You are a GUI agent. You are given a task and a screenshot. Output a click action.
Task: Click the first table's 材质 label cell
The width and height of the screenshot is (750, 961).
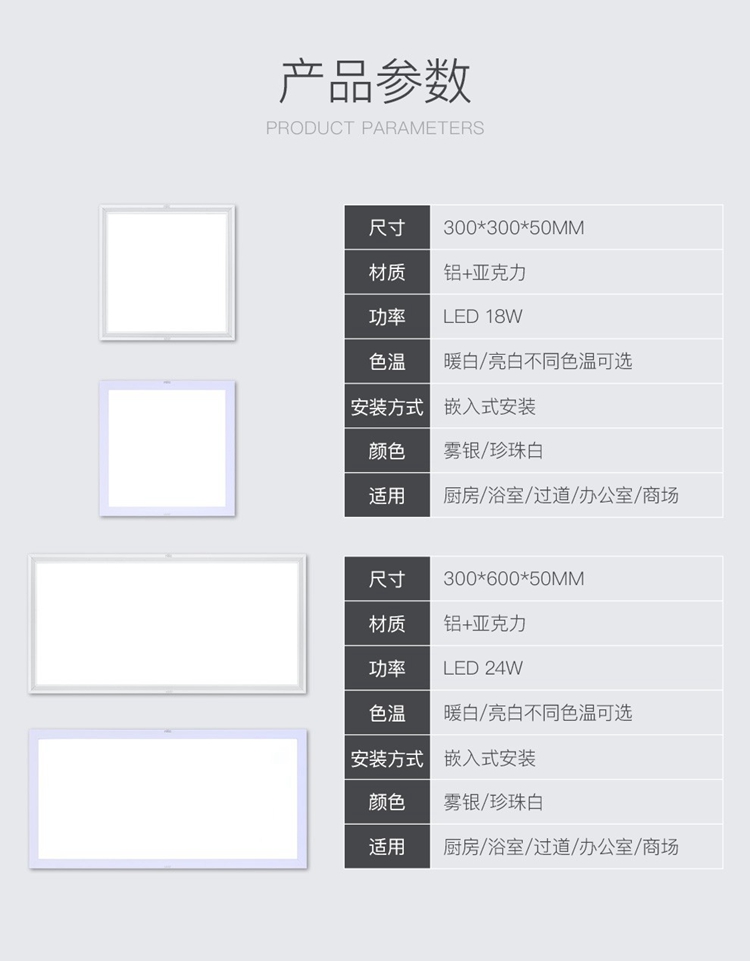[x=387, y=272]
